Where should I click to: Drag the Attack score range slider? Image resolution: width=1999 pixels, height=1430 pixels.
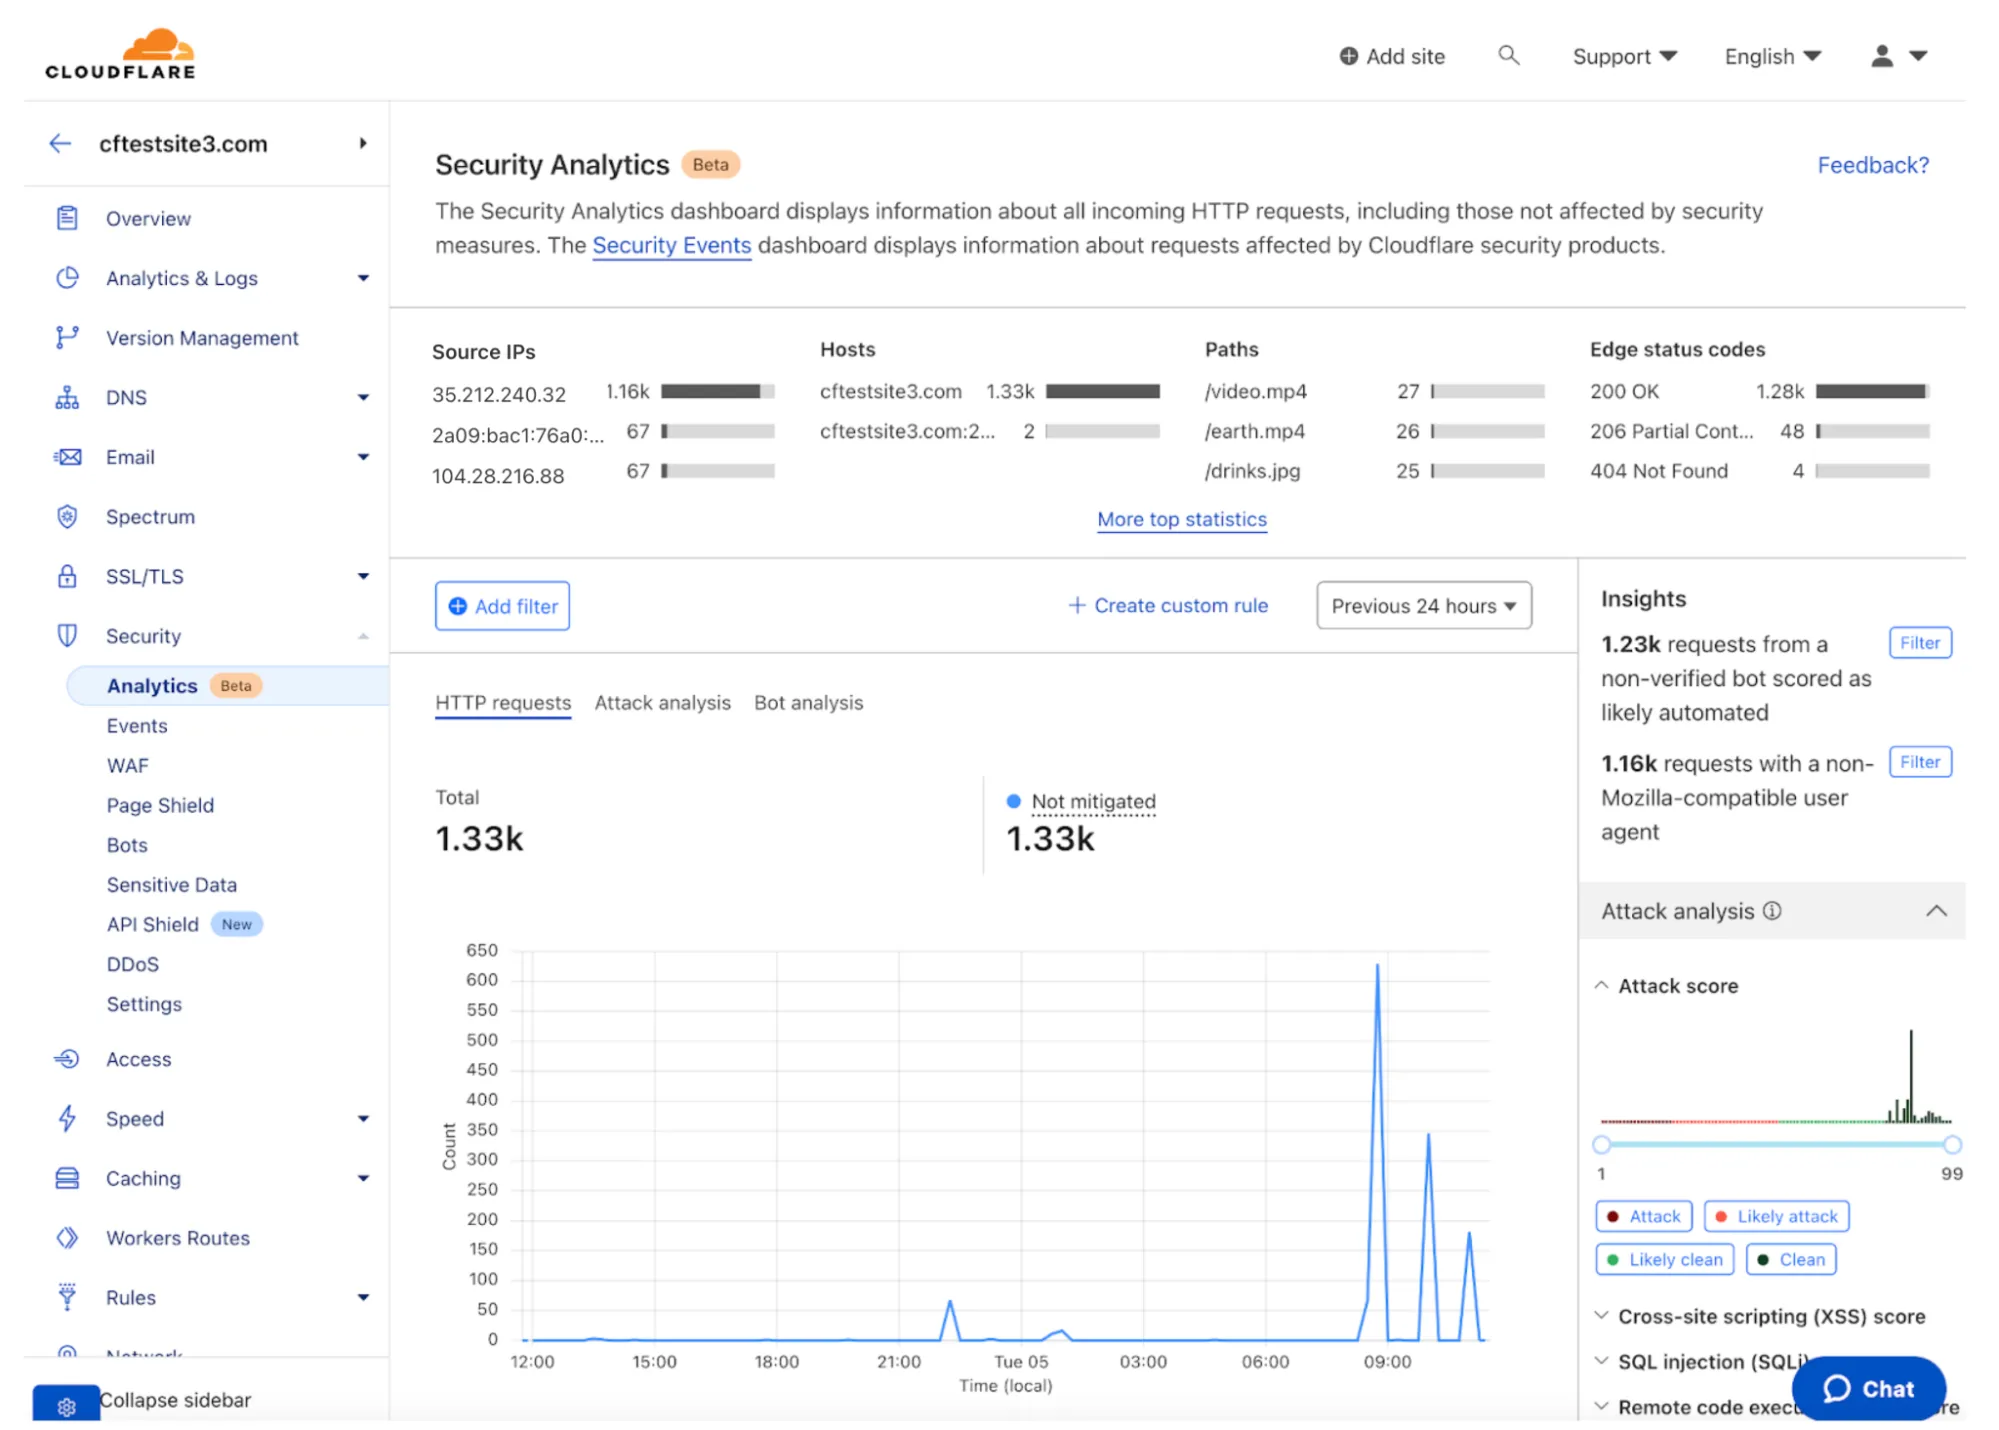[1604, 1144]
